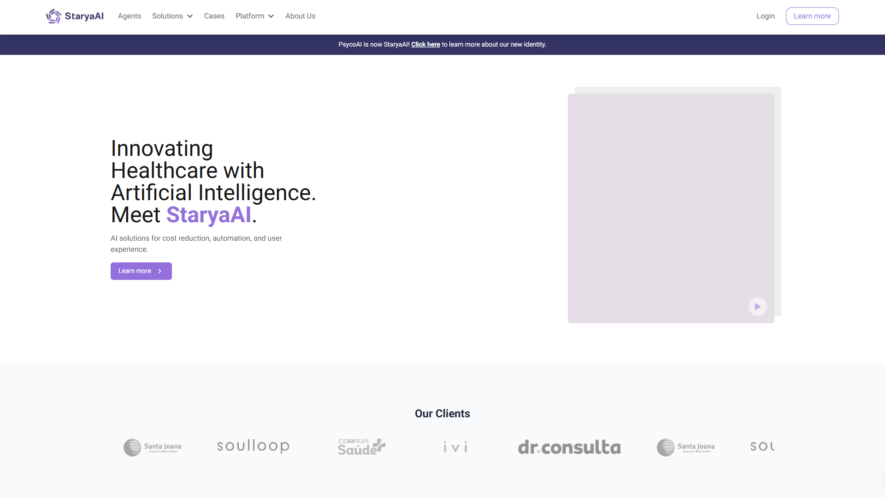Screen dimensions: 885x498
Task: Click the arrow icon in purple Learn more button
Action: pyautogui.click(x=160, y=271)
